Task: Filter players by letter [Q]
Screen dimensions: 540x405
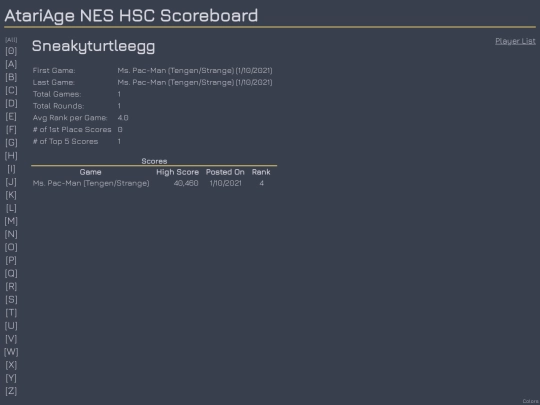Action: pos(11,273)
